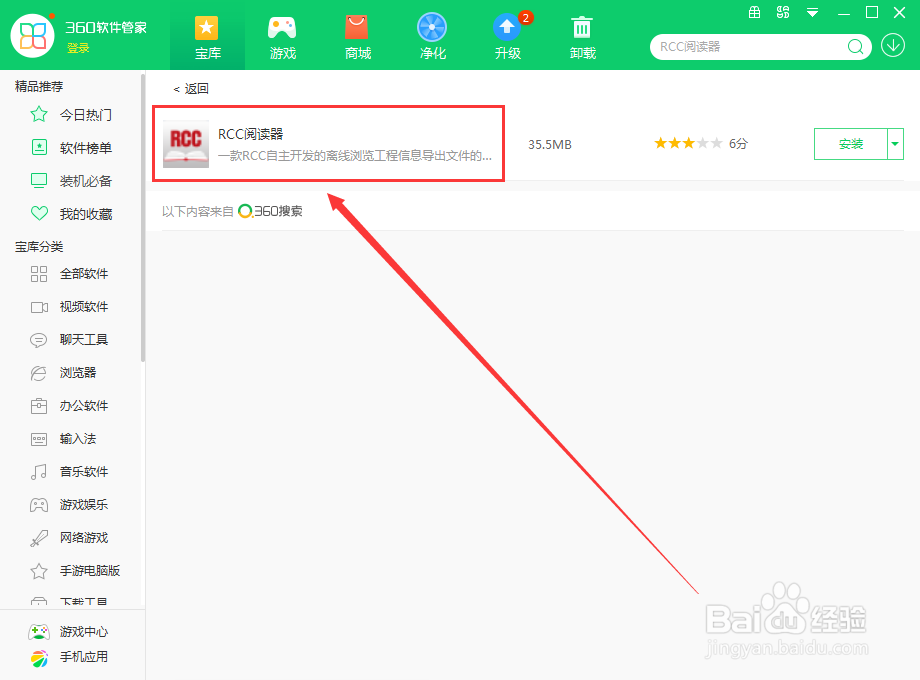Click the 360软件管家 logo icon
920x680 pixels.
tap(33, 36)
